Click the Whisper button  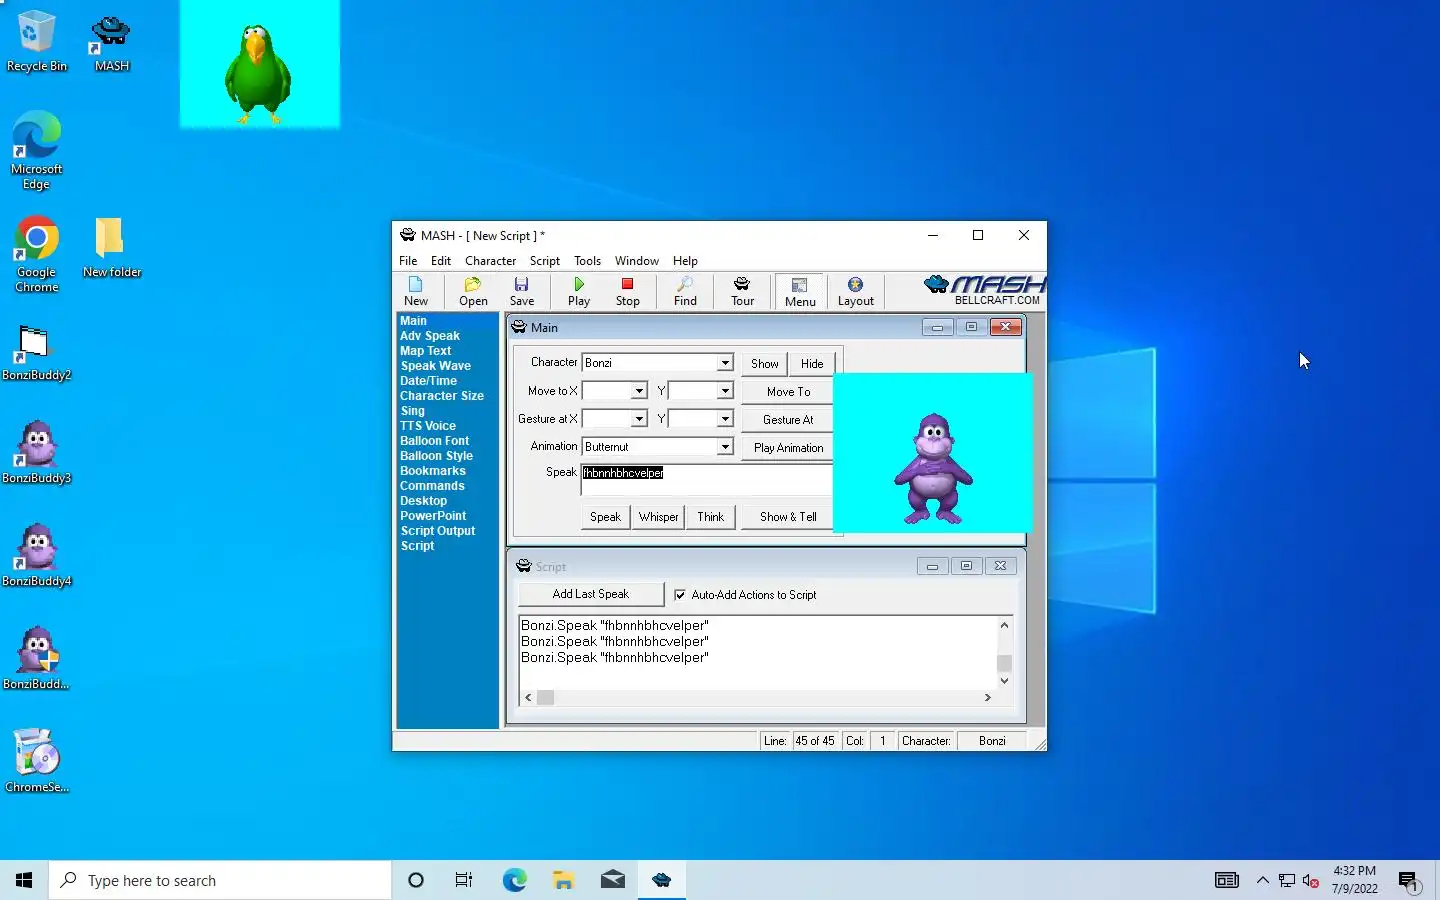click(658, 517)
